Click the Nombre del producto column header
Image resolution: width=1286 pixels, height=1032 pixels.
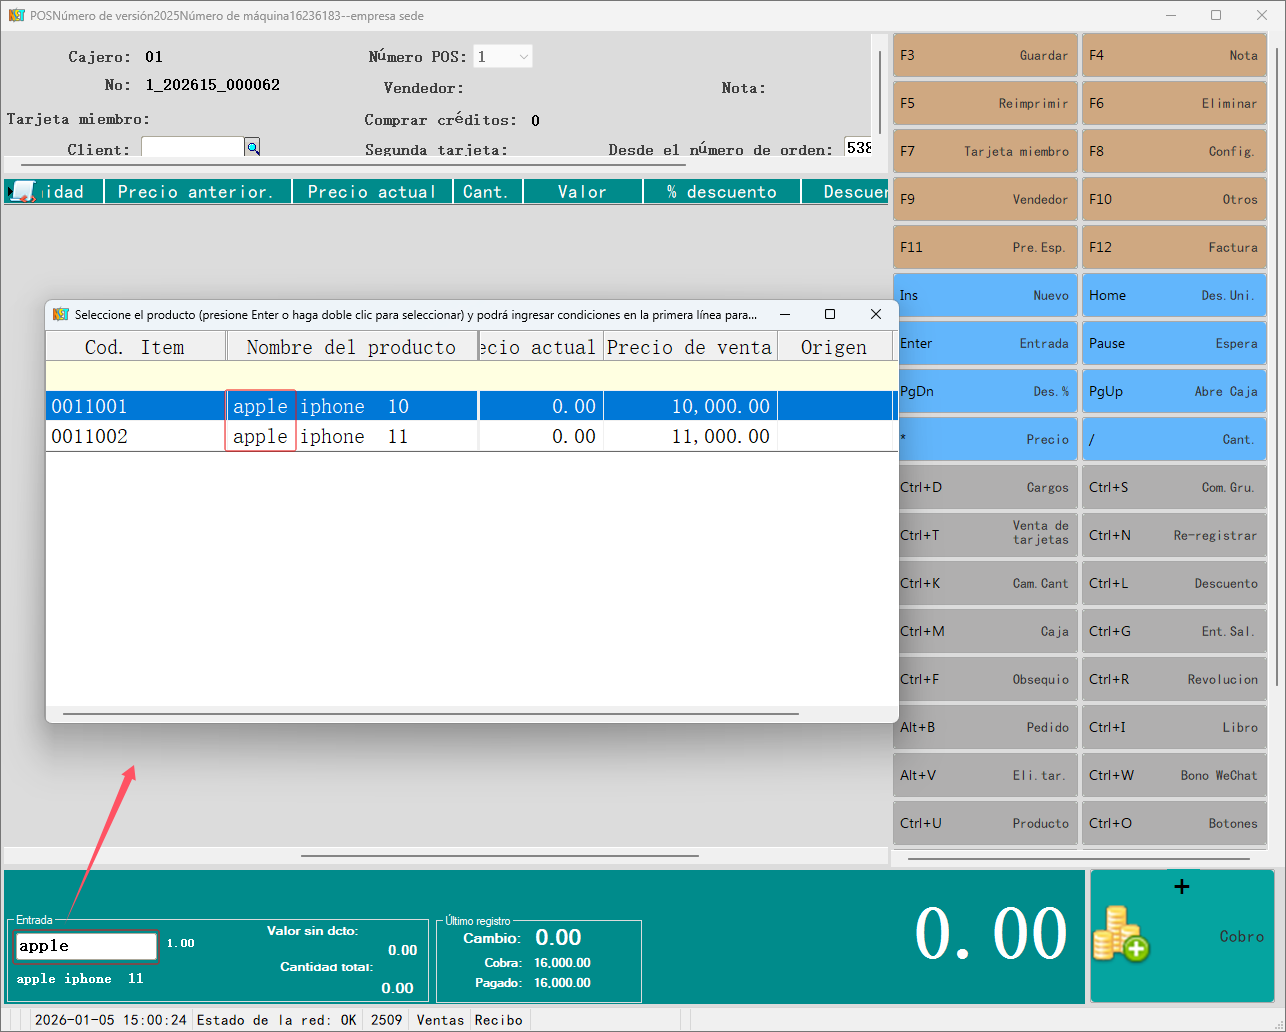(x=351, y=347)
